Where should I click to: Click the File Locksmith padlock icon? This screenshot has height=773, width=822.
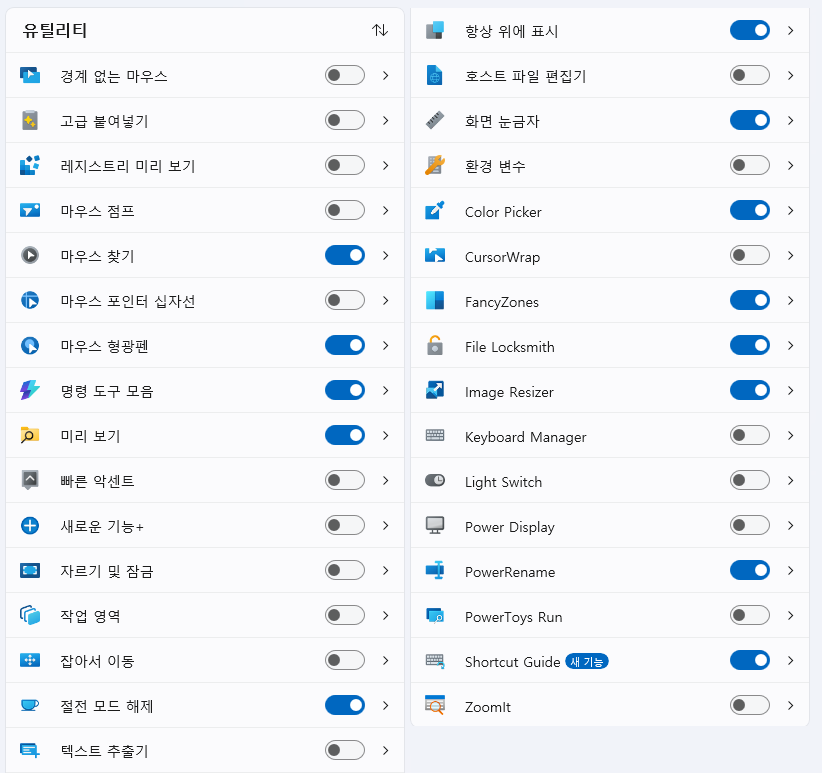click(435, 346)
